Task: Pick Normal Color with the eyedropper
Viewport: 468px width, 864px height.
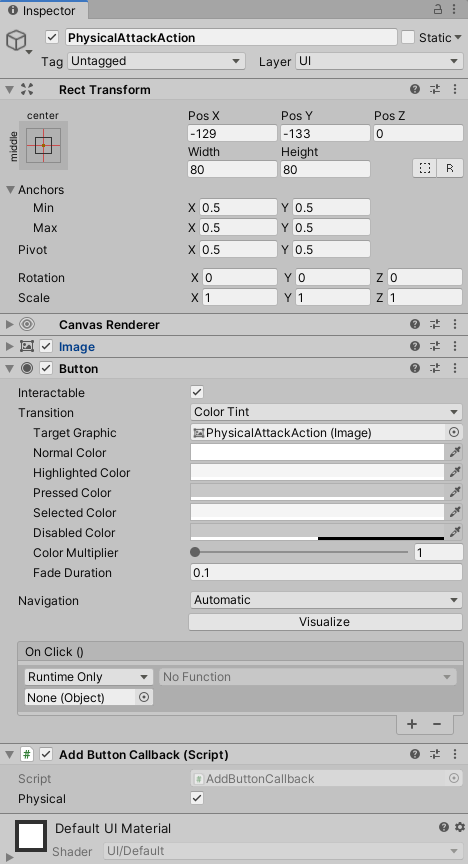Action: [454, 452]
